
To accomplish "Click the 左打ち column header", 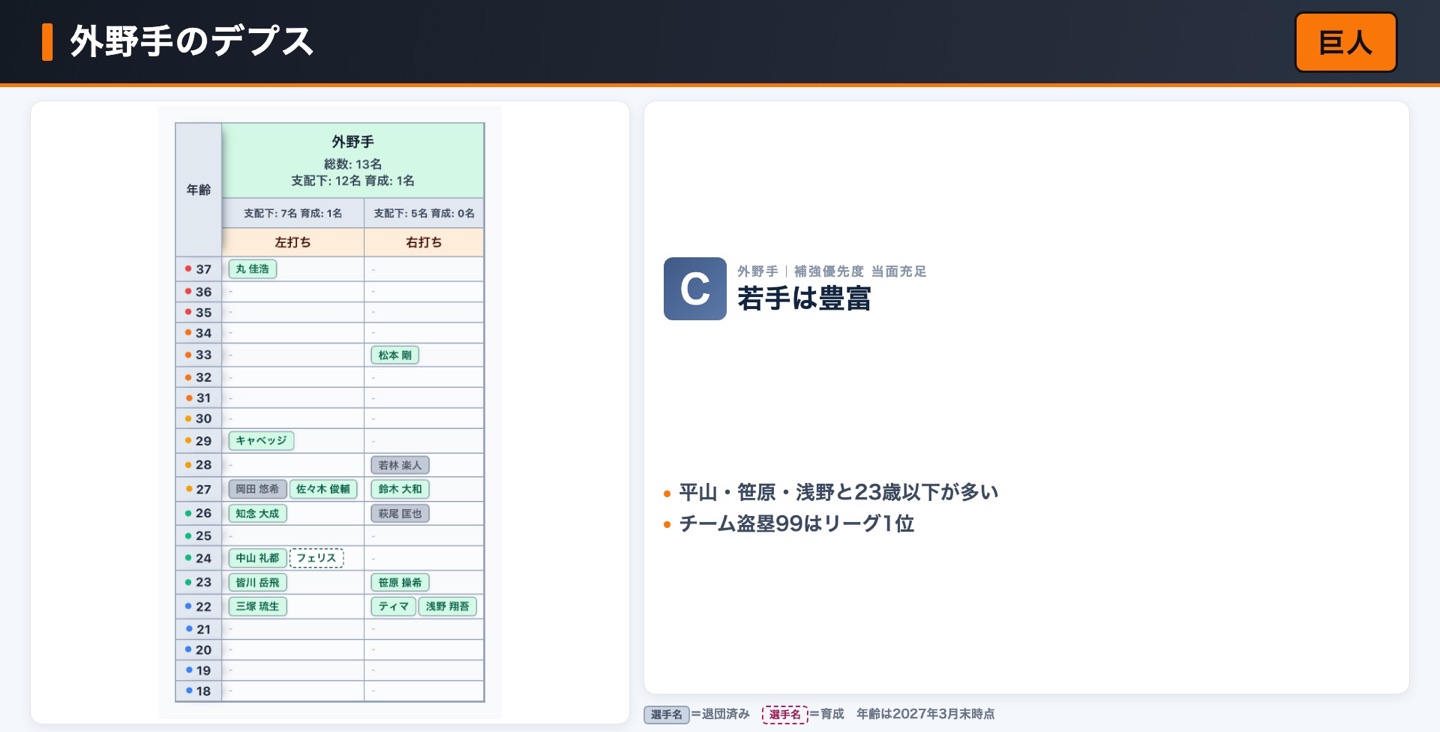I will 293,242.
